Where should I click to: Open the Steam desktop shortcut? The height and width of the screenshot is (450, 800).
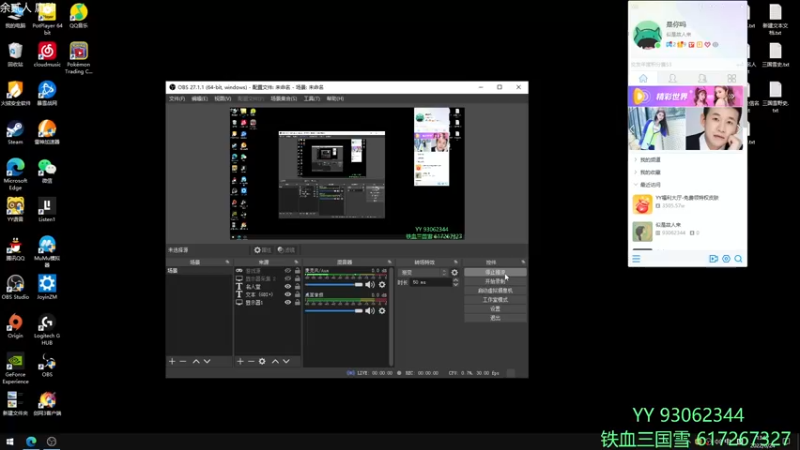15,132
